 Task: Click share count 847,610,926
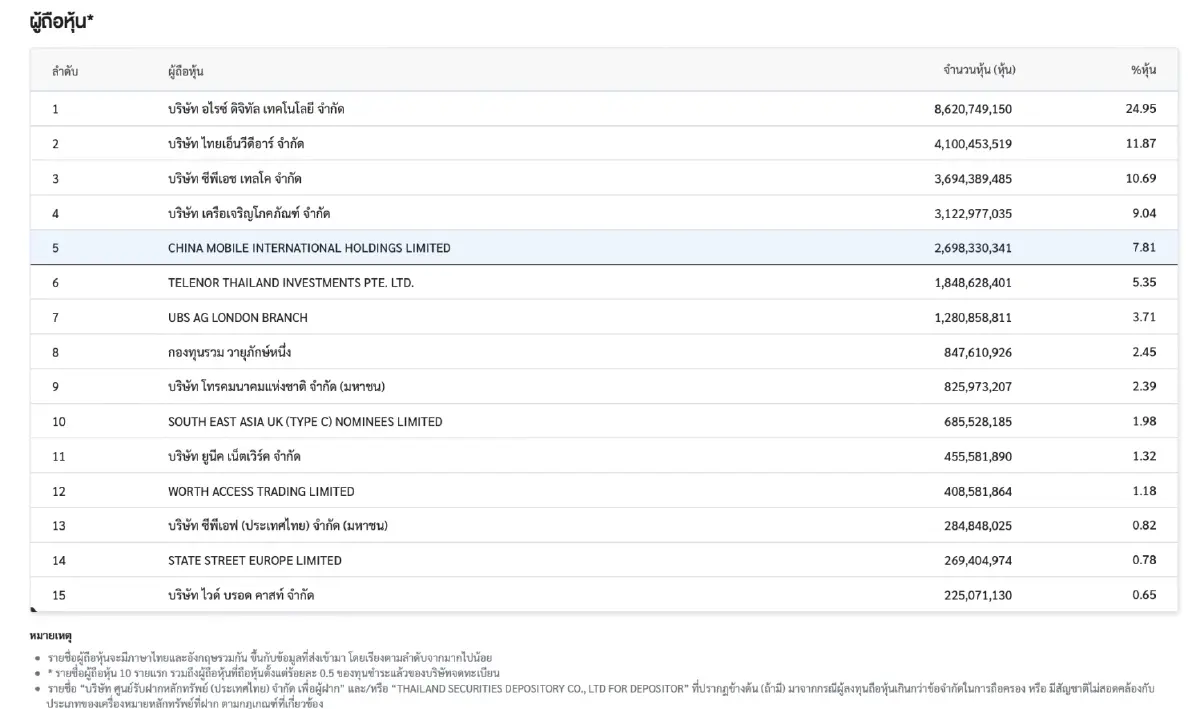pyautogui.click(x=978, y=352)
